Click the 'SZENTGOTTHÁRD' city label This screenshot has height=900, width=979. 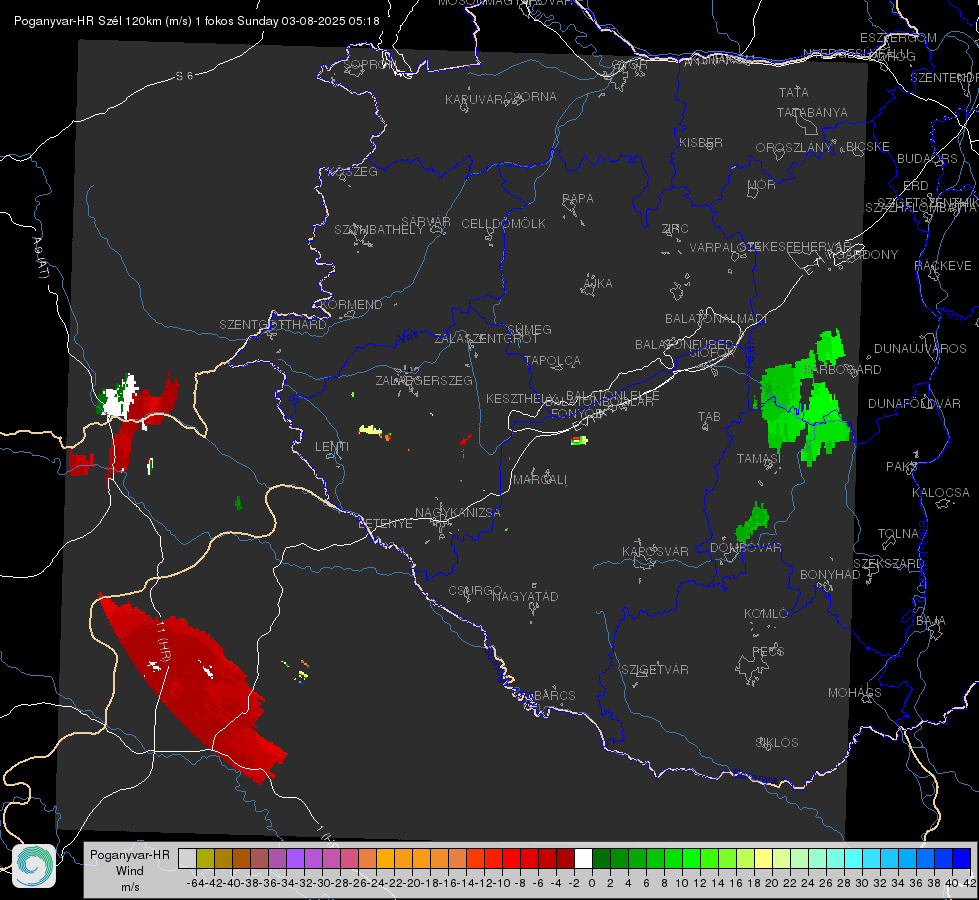[x=273, y=325]
